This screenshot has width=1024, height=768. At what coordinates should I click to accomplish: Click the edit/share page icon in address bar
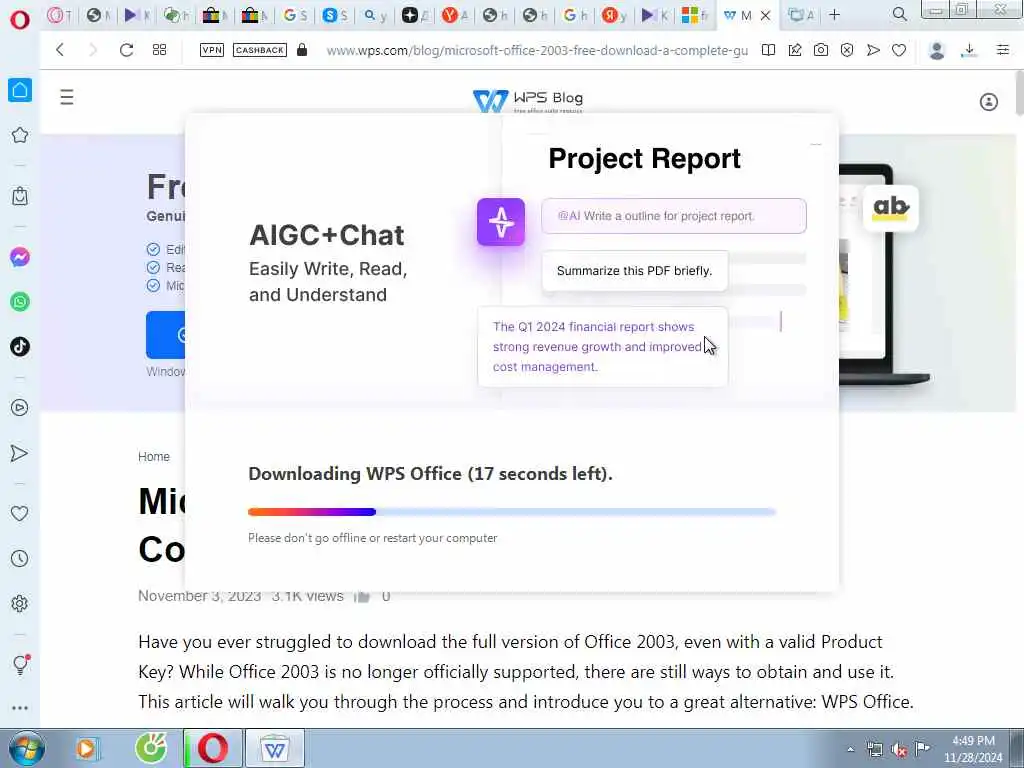coord(795,50)
